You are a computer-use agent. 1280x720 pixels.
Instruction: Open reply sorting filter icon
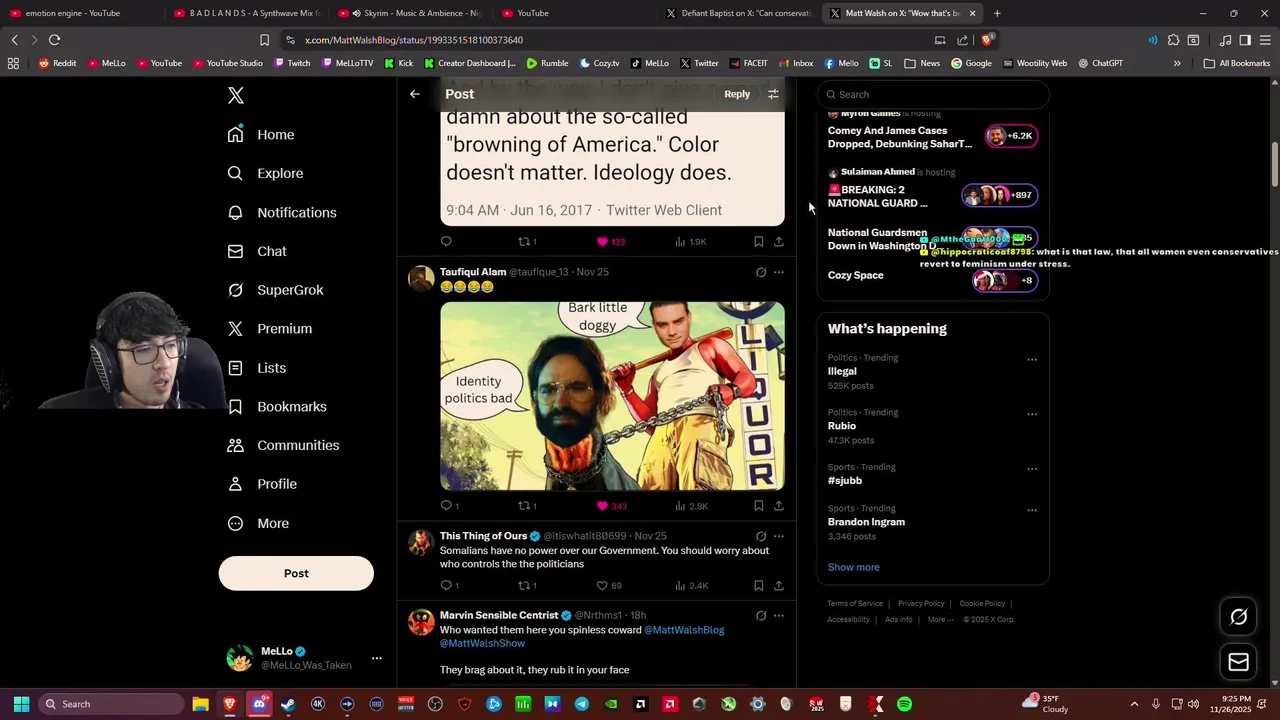[x=773, y=94]
